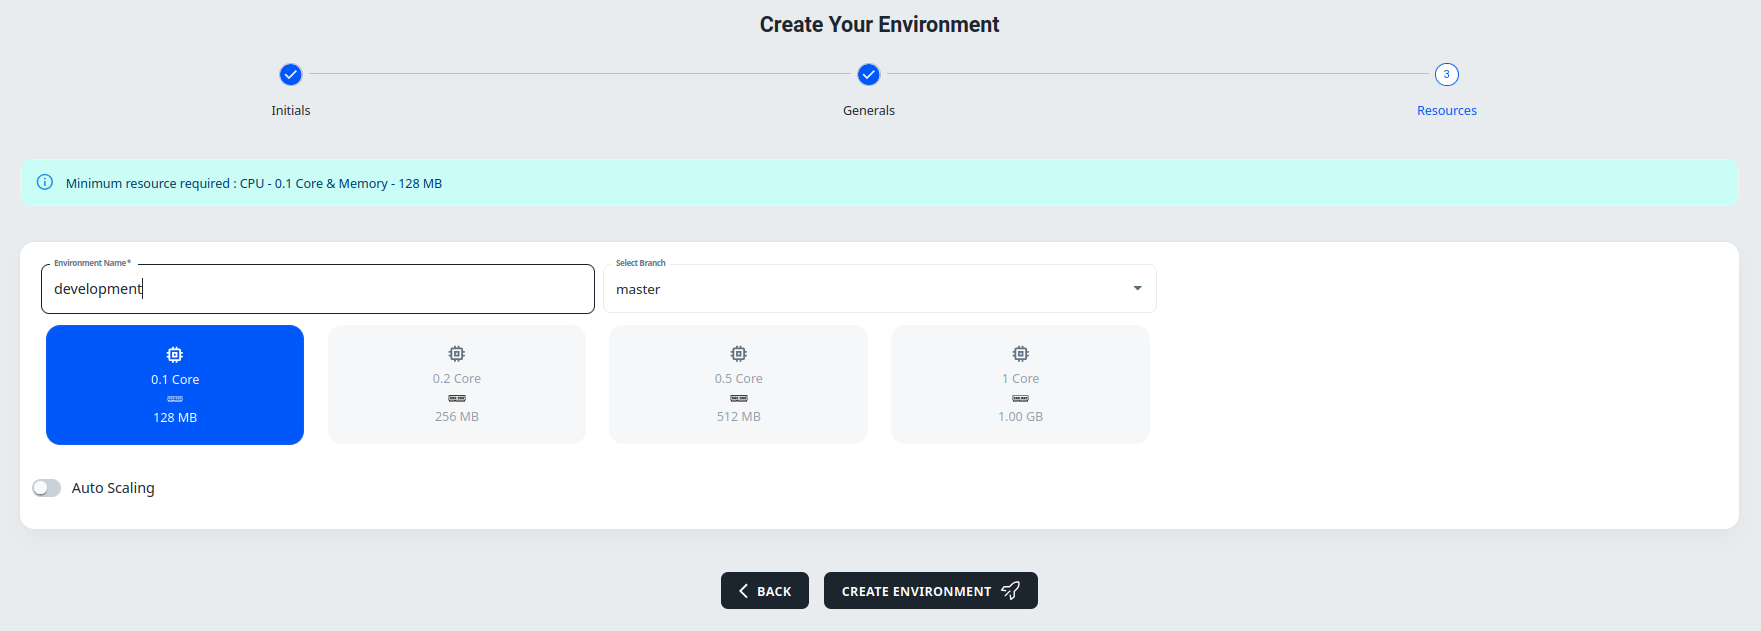Click the 0.2 Core text
The height and width of the screenshot is (631, 1761).
click(457, 379)
